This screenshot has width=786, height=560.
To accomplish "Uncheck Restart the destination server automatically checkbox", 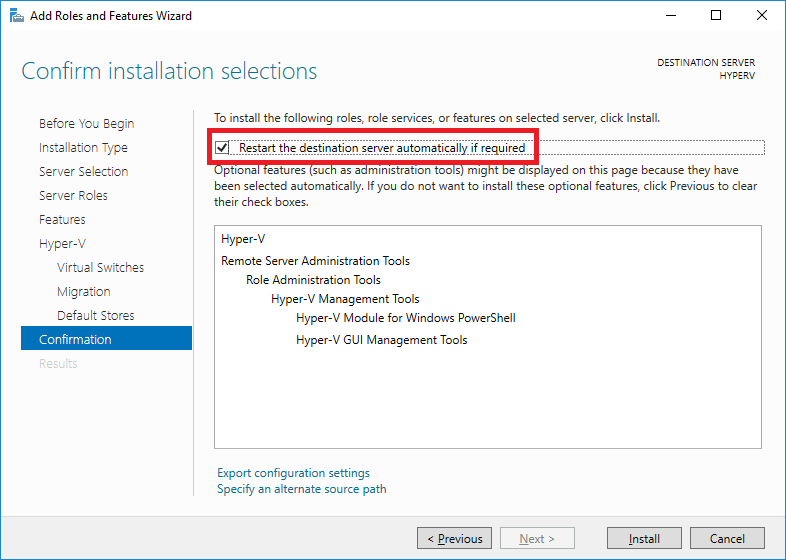I will pos(222,147).
